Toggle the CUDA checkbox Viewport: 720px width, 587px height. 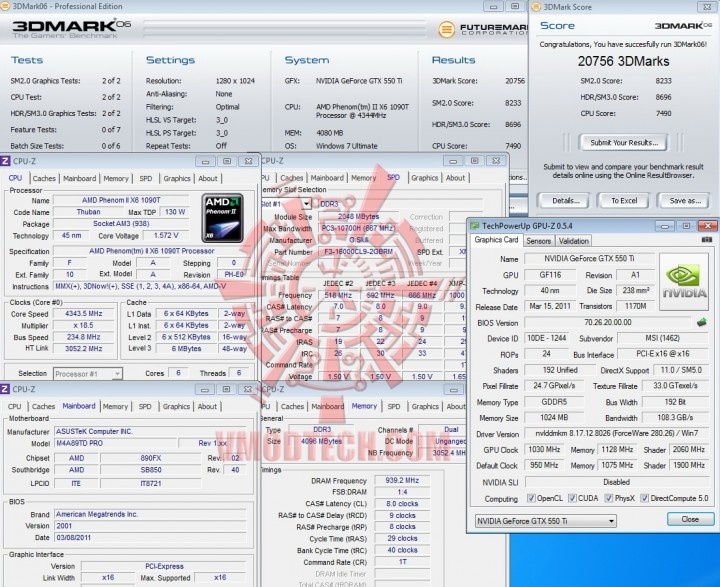pos(572,498)
